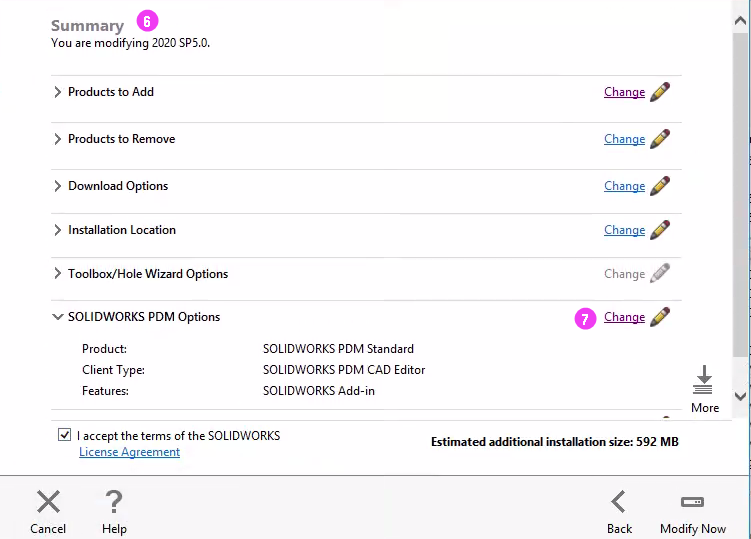Image resolution: width=751 pixels, height=539 pixels.
Task: Click the pencil icon for Products to Add
Action: click(660, 92)
